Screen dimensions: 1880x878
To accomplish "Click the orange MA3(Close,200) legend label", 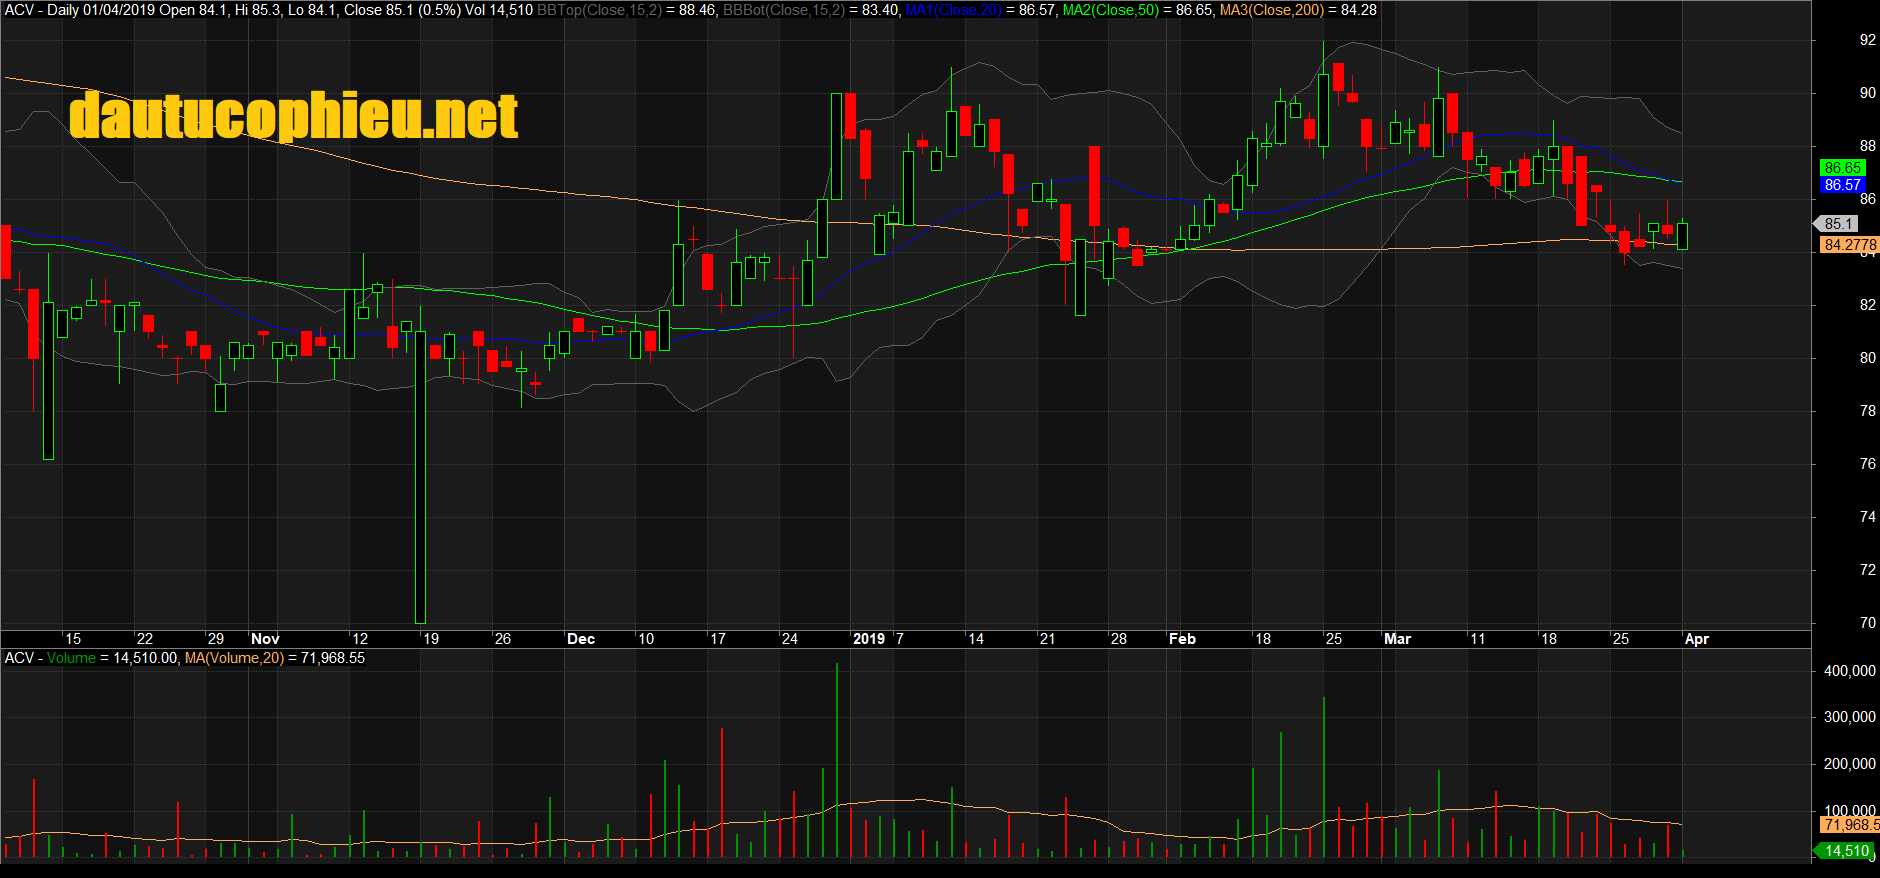I will [1271, 10].
